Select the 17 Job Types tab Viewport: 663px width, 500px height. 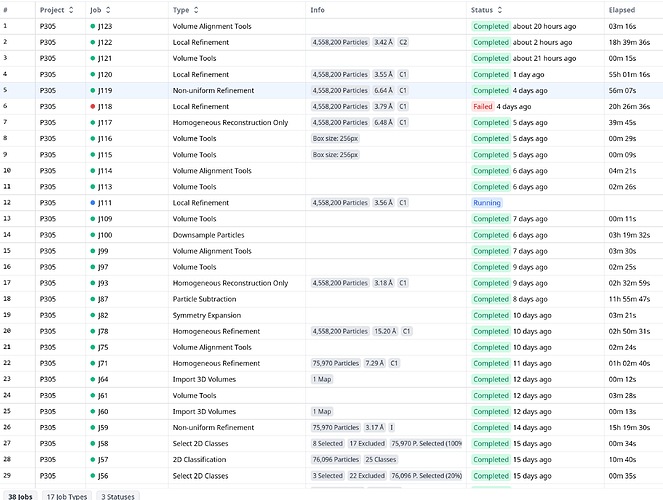[67, 496]
